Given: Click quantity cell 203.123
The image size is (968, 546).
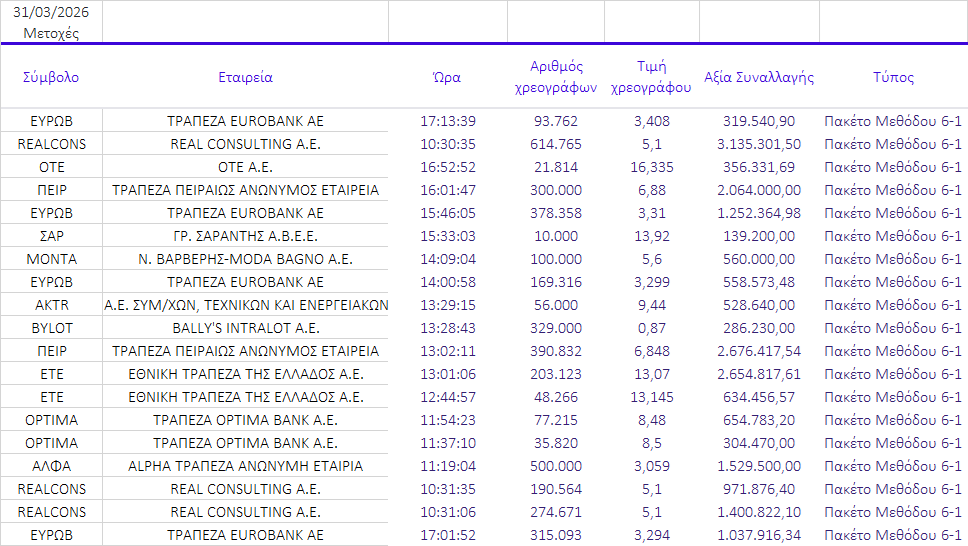Looking at the screenshot, I should click(556, 374).
